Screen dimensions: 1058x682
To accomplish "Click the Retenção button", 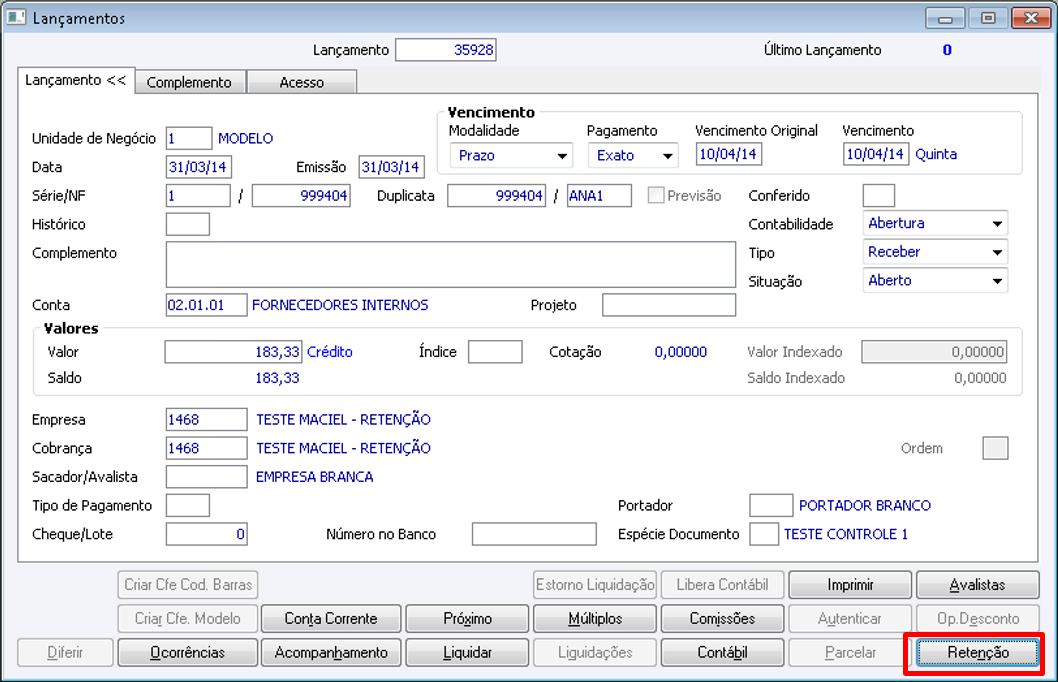I will [x=978, y=653].
